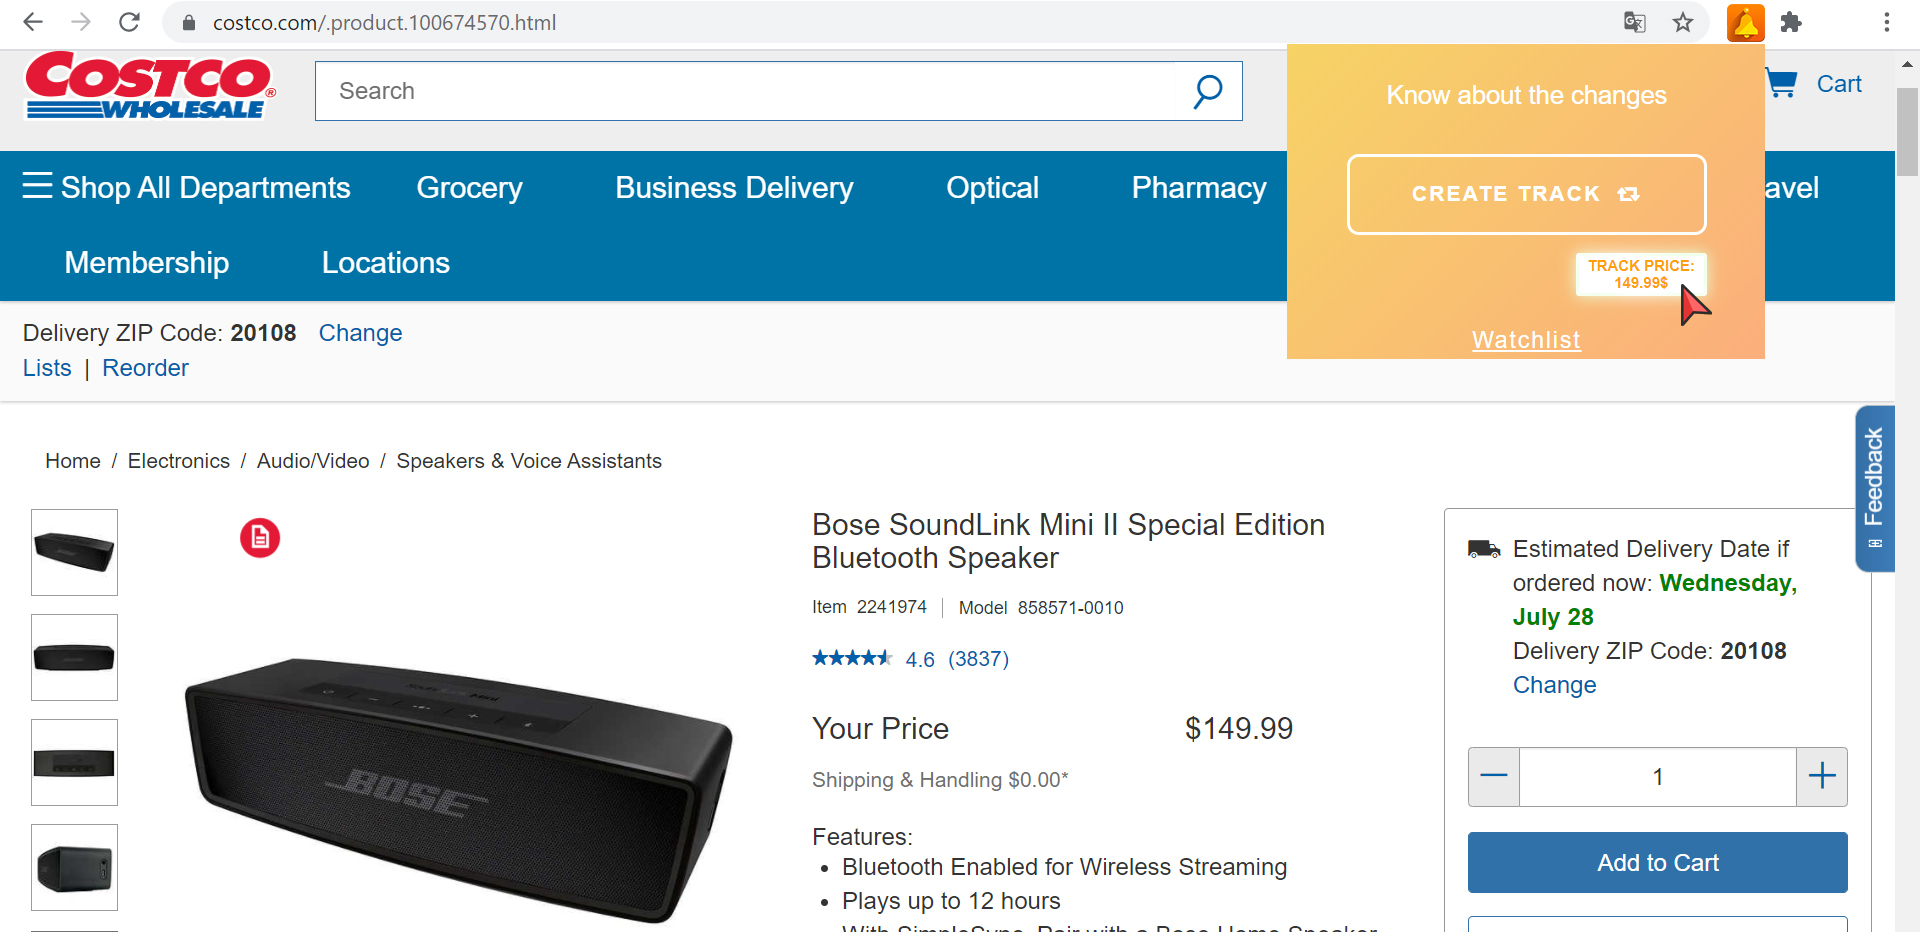Go back to the previous browser page

[x=33, y=22]
